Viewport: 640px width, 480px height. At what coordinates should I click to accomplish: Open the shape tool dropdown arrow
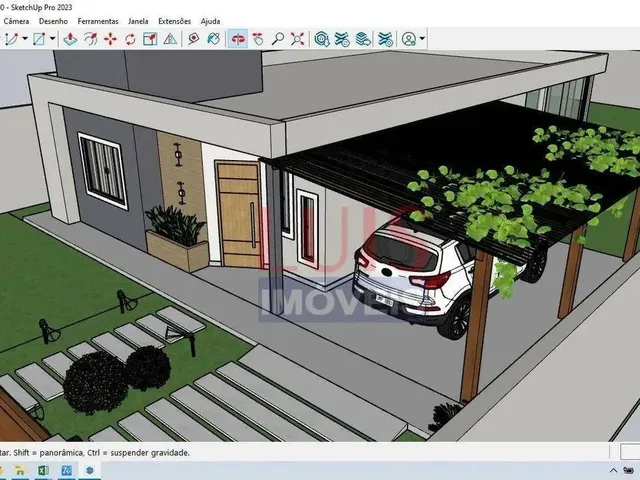53,39
